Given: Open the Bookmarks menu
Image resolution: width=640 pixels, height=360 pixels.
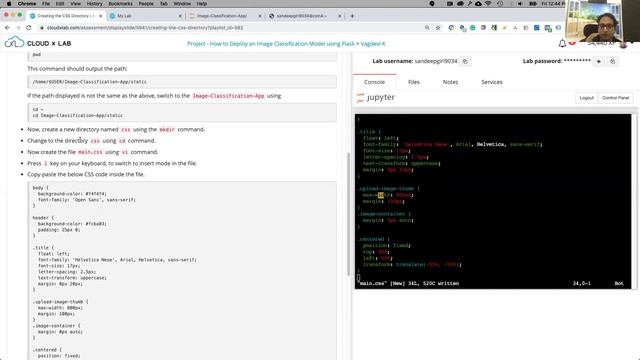Looking at the screenshot, I should tap(120, 4).
